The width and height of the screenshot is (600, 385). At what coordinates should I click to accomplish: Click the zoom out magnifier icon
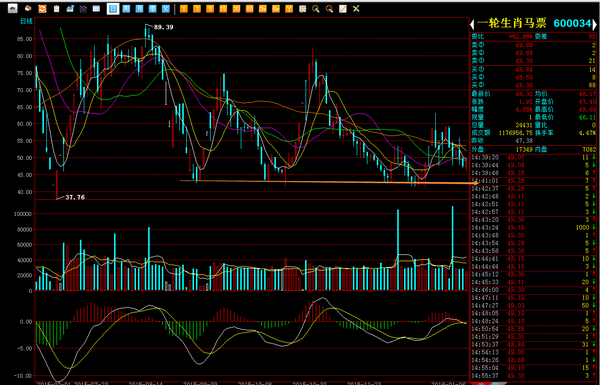329,8
